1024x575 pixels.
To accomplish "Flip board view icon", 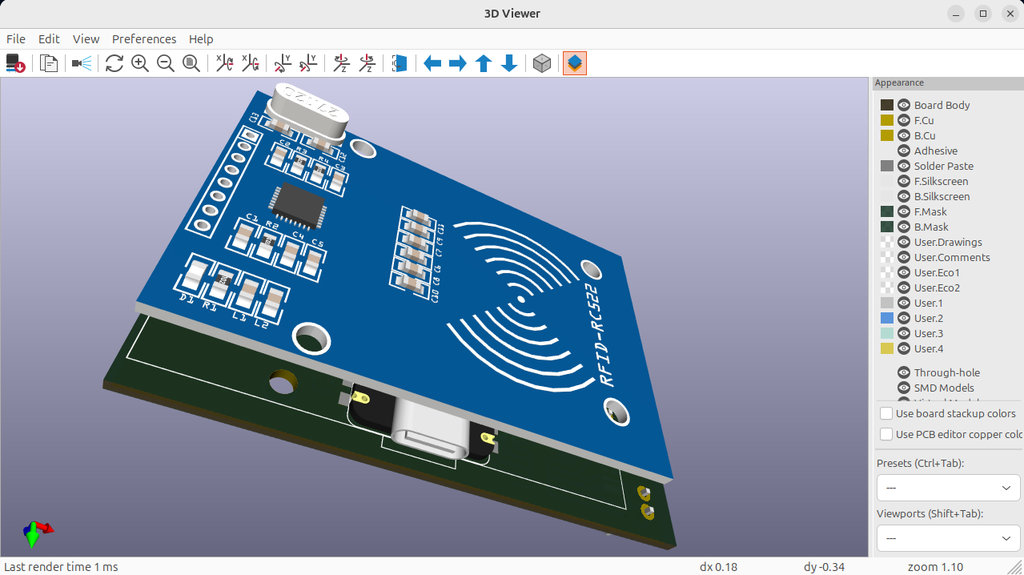I will pyautogui.click(x=400, y=63).
